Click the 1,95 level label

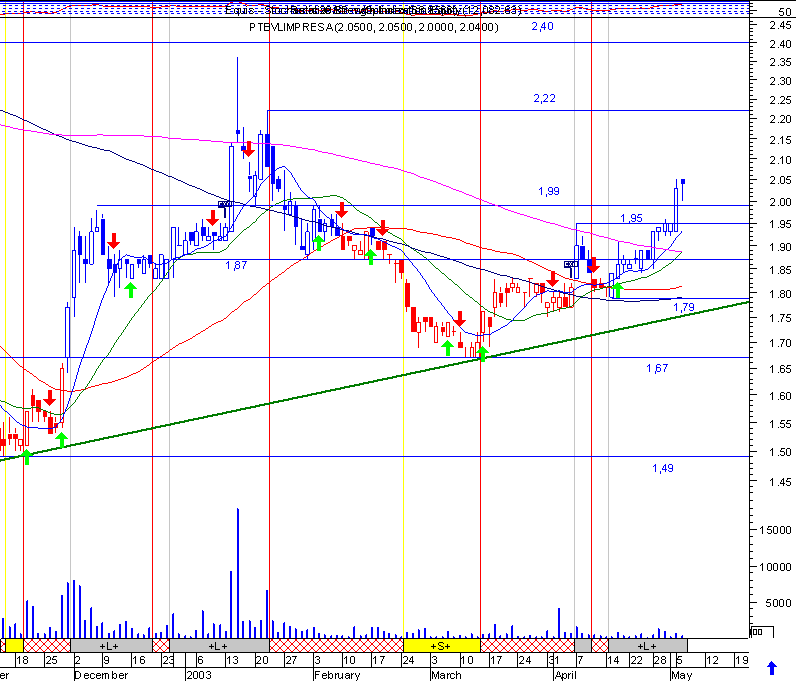(x=632, y=218)
